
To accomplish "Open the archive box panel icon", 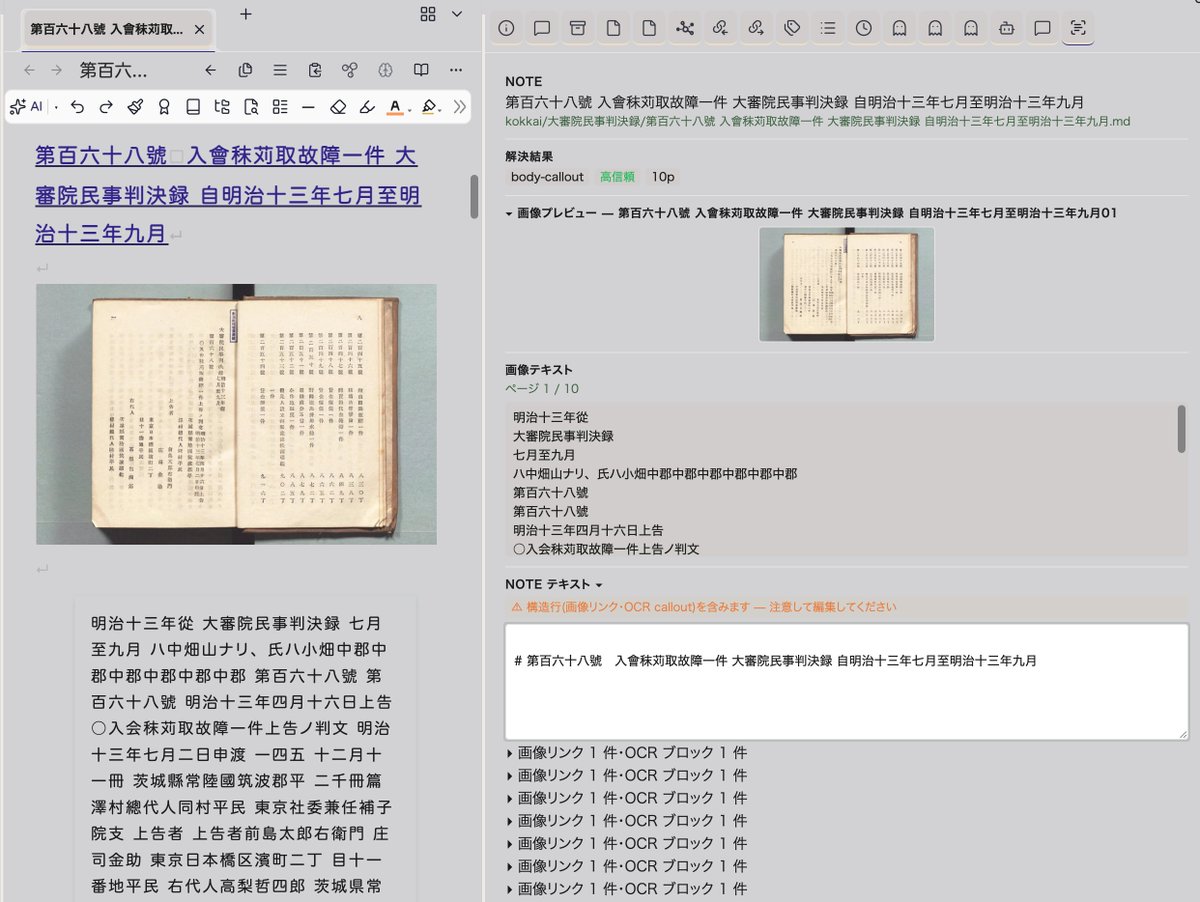I will [x=578, y=28].
